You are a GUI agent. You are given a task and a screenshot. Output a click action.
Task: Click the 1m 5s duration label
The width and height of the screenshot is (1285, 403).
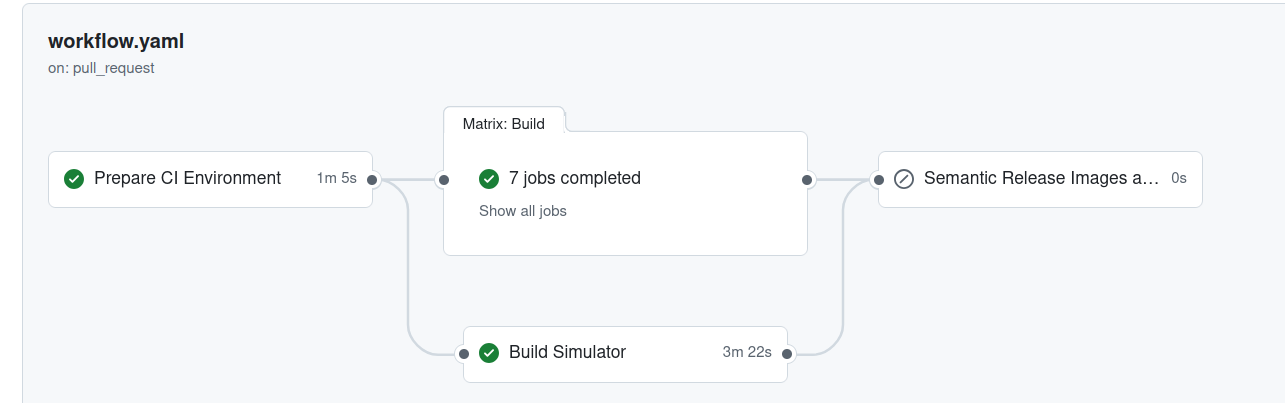coord(337,179)
